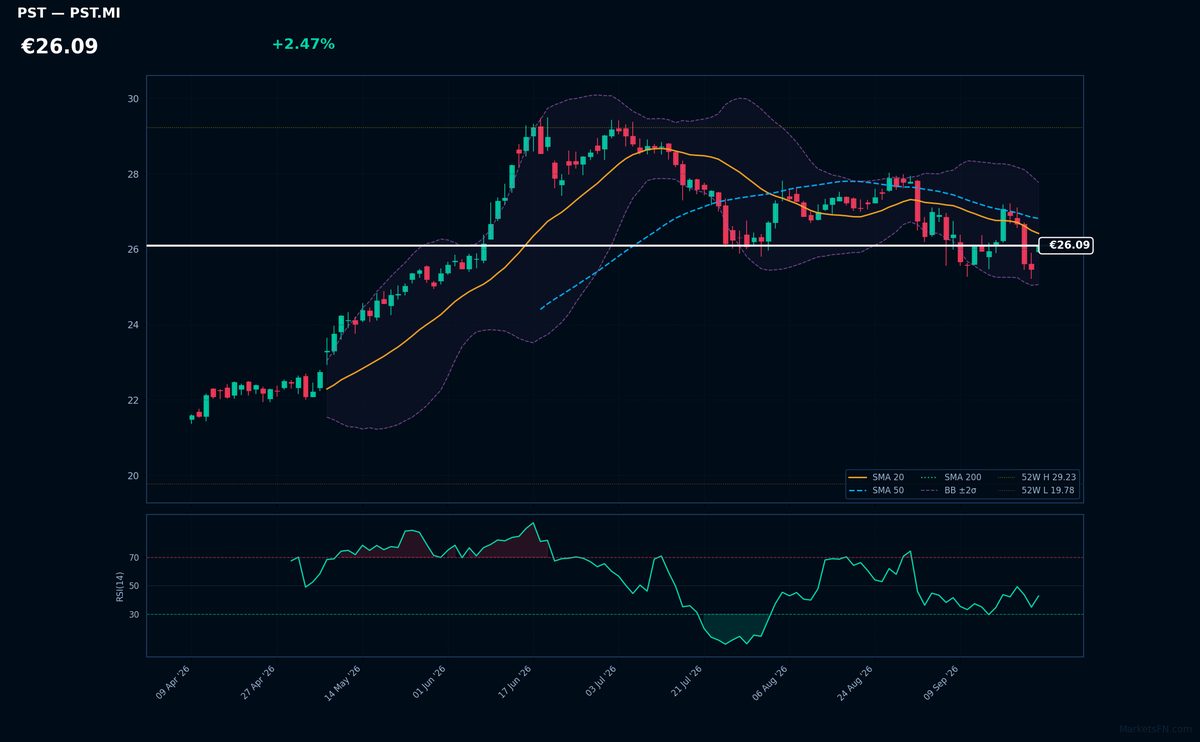Click the 27 Apr '26 date label

258,682
